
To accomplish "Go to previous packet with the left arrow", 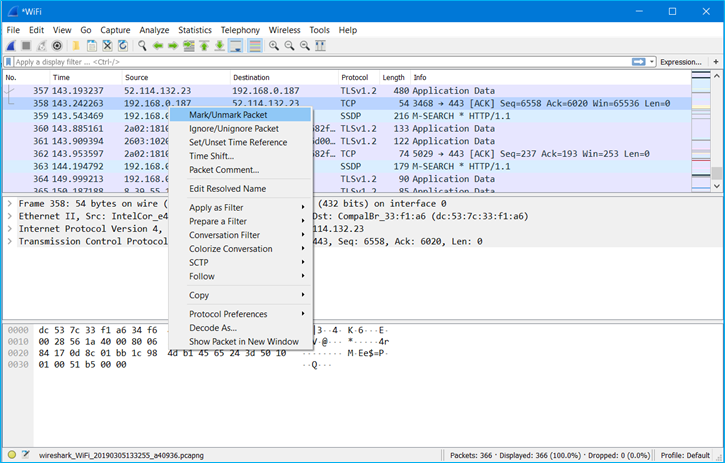I will [158, 45].
